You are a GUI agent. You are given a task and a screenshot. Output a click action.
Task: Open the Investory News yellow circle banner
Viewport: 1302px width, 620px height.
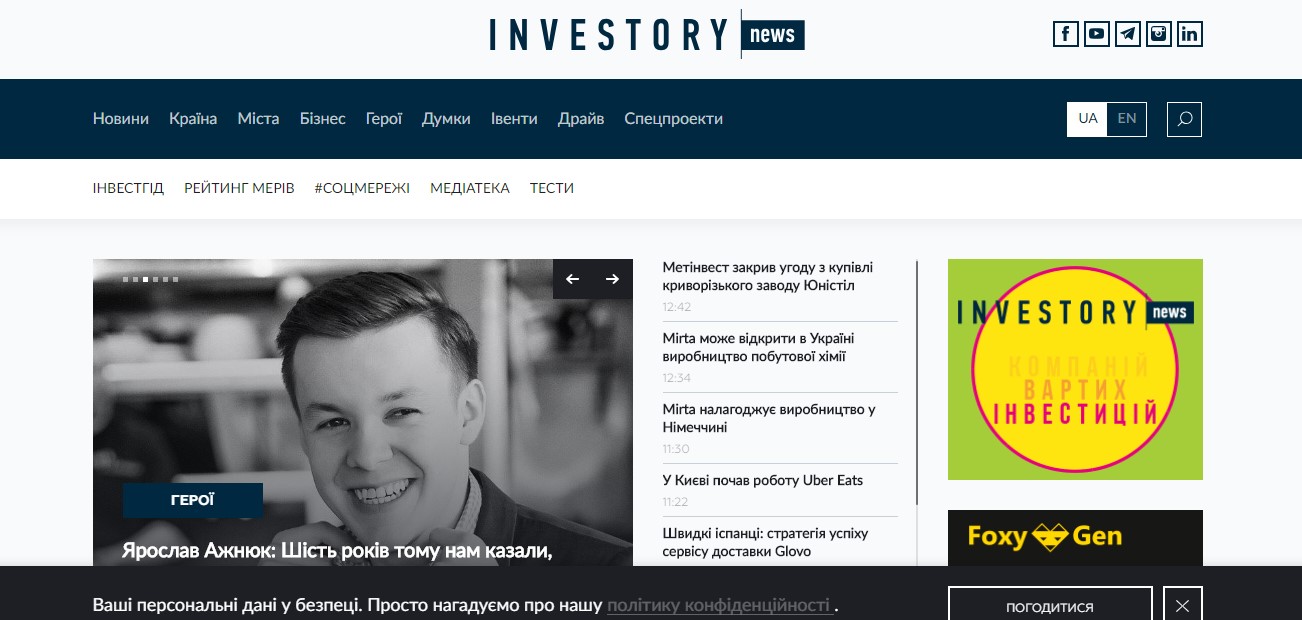click(1075, 369)
